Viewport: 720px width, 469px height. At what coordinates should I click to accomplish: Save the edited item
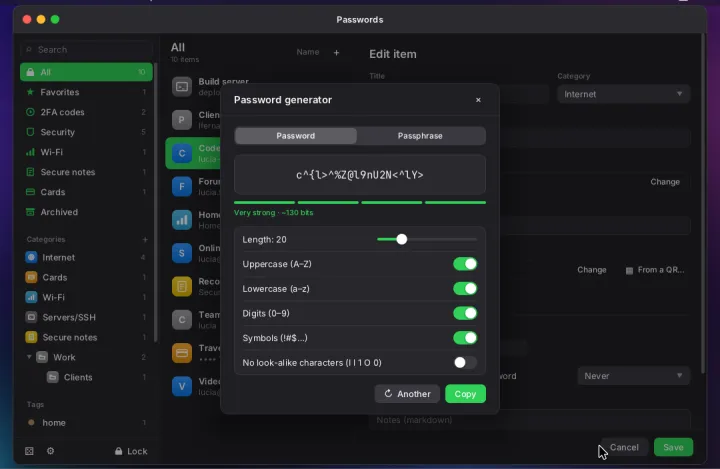[673, 447]
